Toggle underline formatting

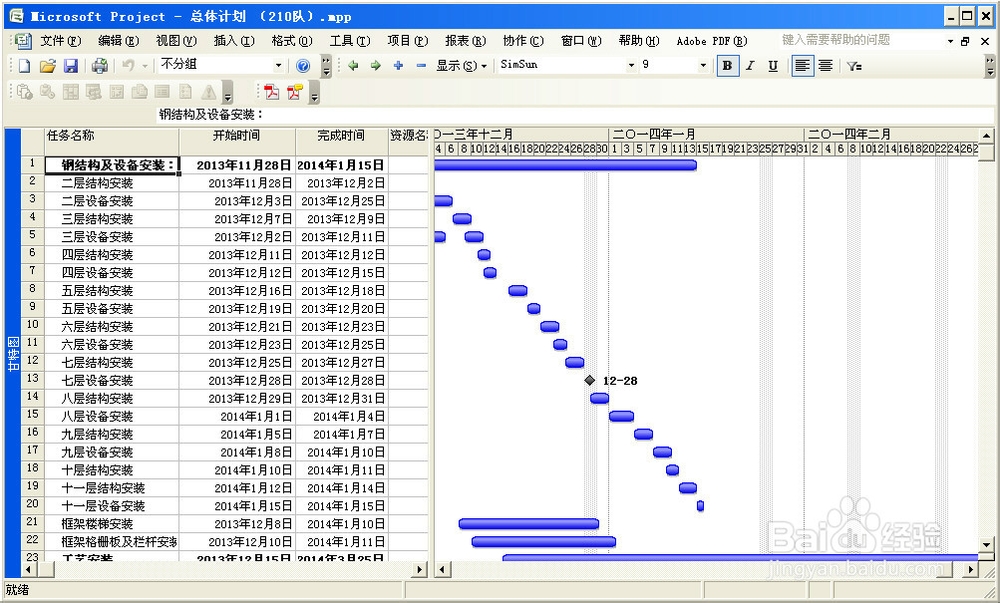tap(772, 66)
